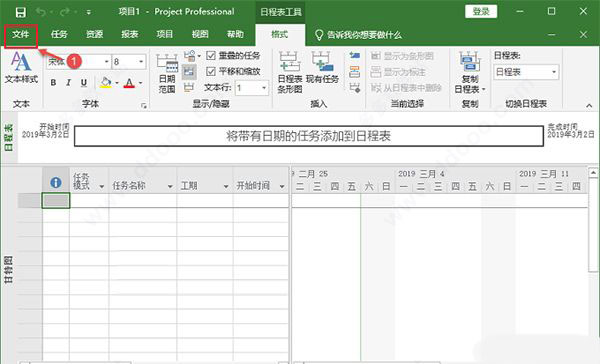Click the Redo arrow icon
Viewport: 600px width, 364px height.
click(x=65, y=12)
